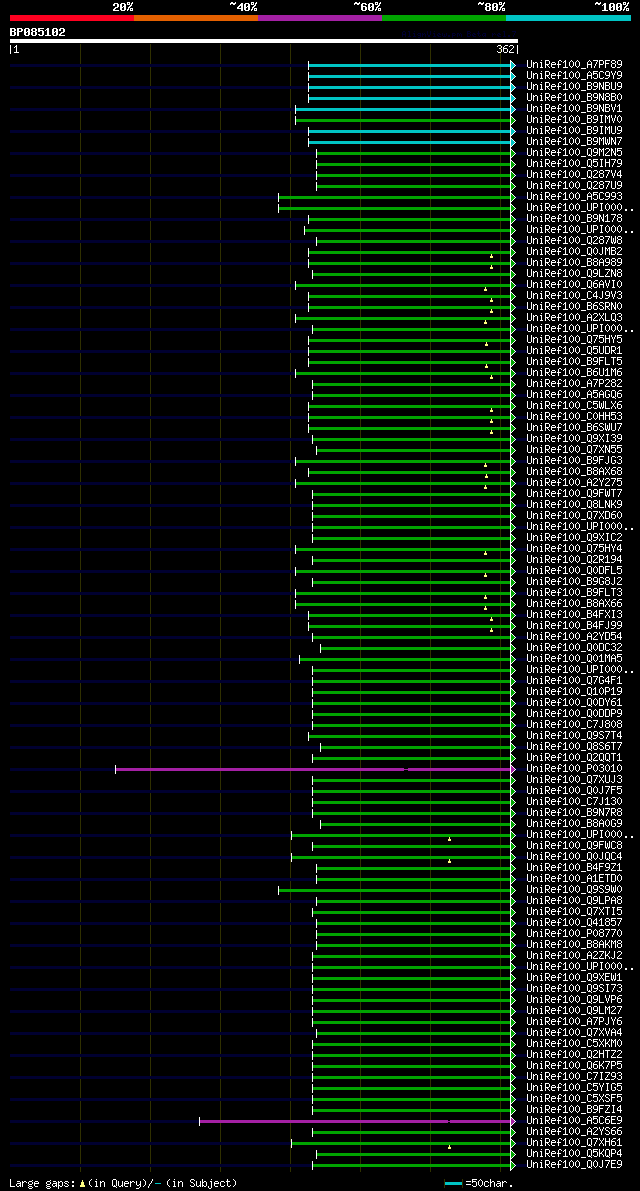The image size is (640, 1191).
Task: Select the UniRef100_A2Y275 label
Action: tap(574, 483)
